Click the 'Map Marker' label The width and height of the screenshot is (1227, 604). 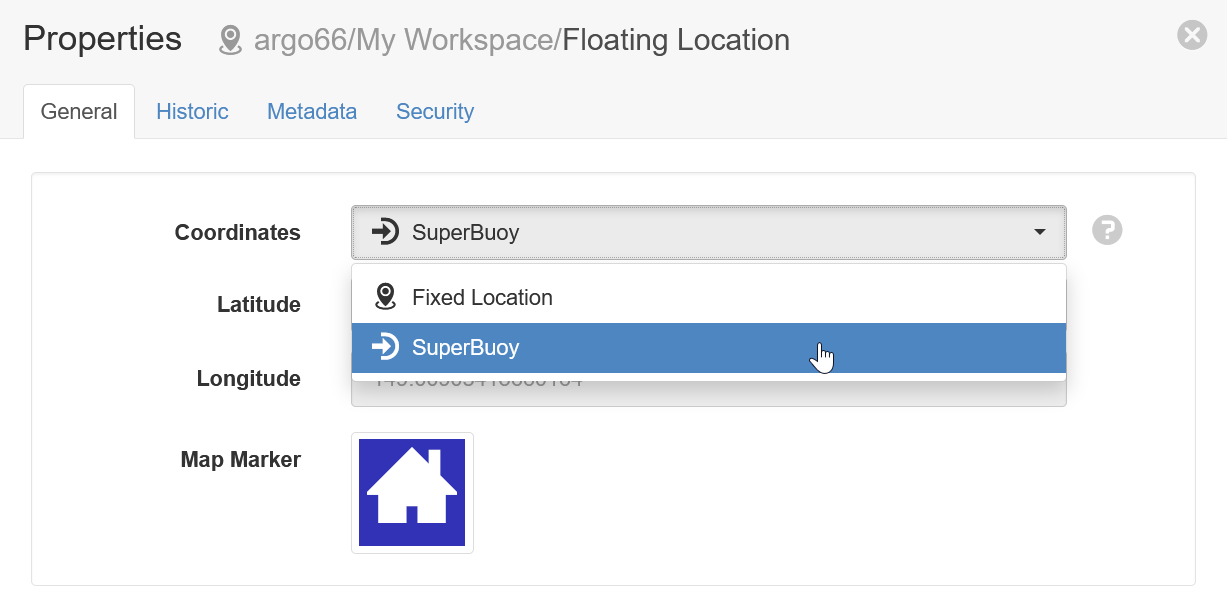(241, 460)
